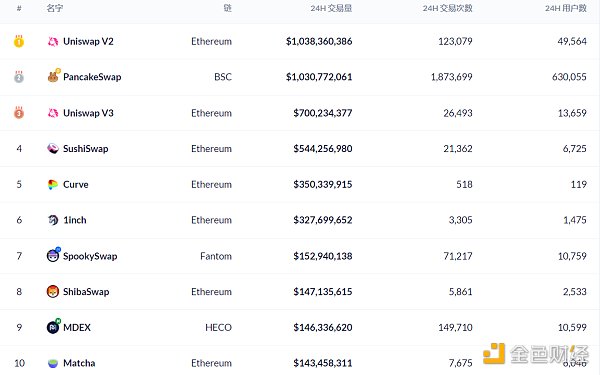
Task: Click the PancakeSwap bunny icon
Action: tap(53, 76)
